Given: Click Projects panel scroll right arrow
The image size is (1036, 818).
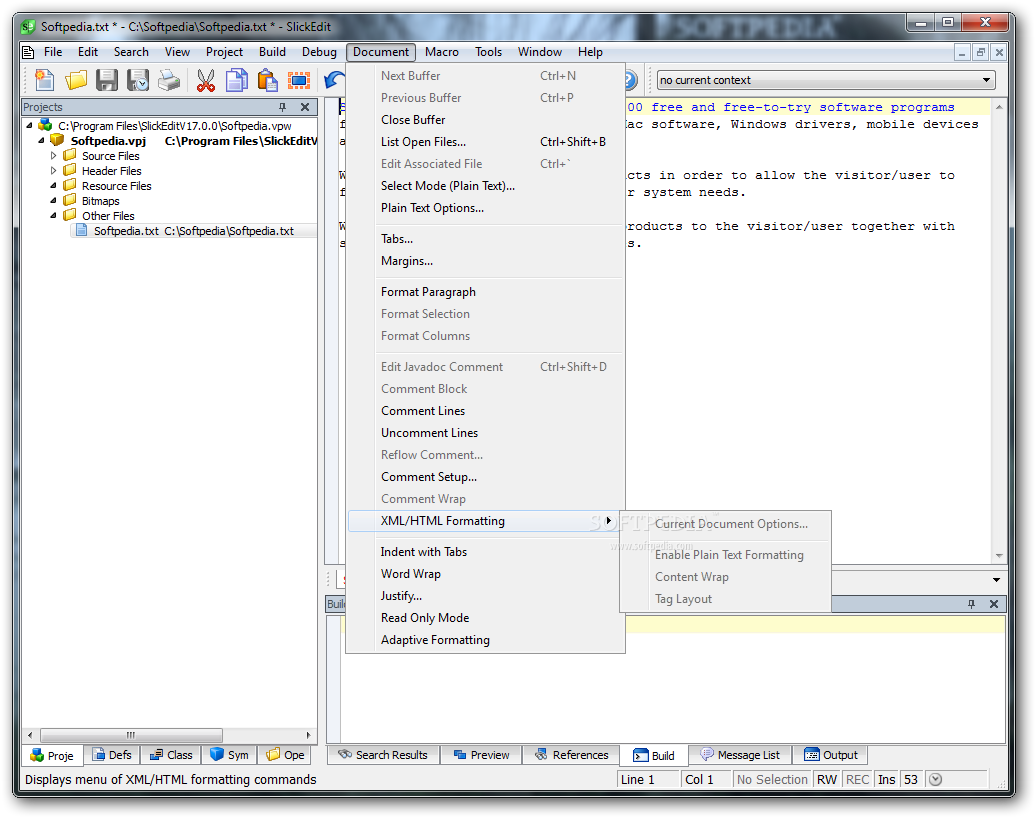Looking at the screenshot, I should coord(308,735).
